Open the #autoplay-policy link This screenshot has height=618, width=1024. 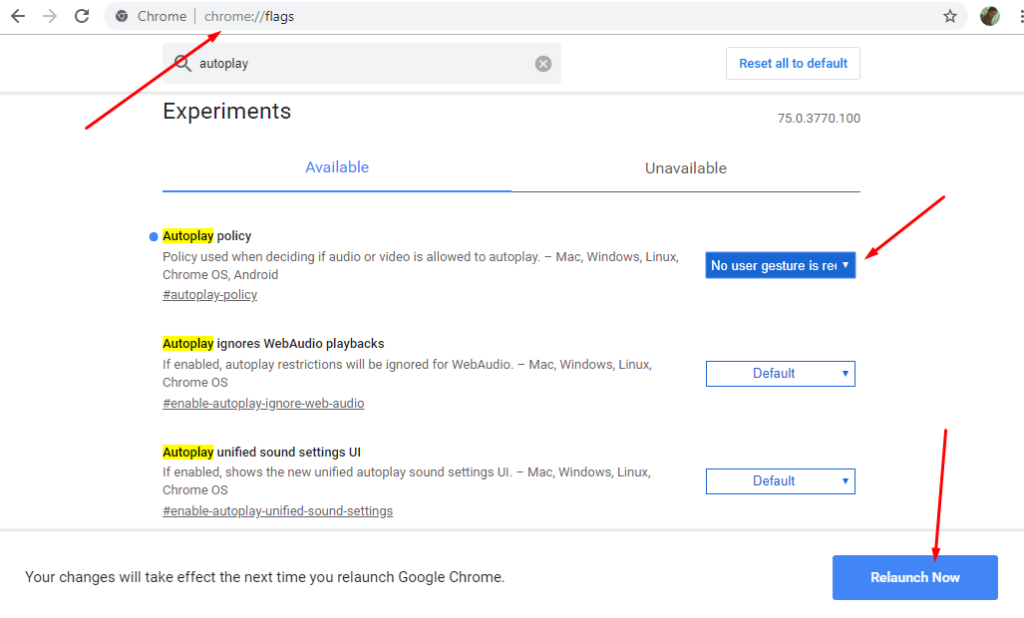pyautogui.click(x=210, y=295)
